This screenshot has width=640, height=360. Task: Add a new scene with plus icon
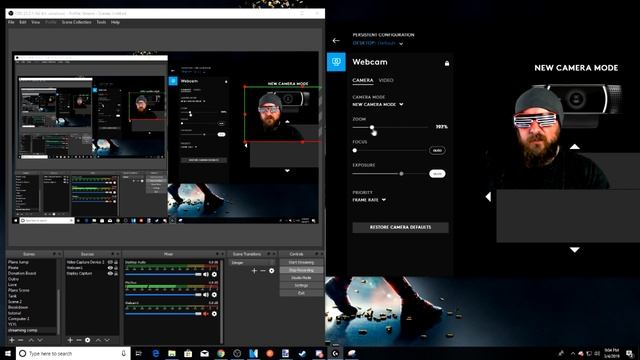point(12,340)
